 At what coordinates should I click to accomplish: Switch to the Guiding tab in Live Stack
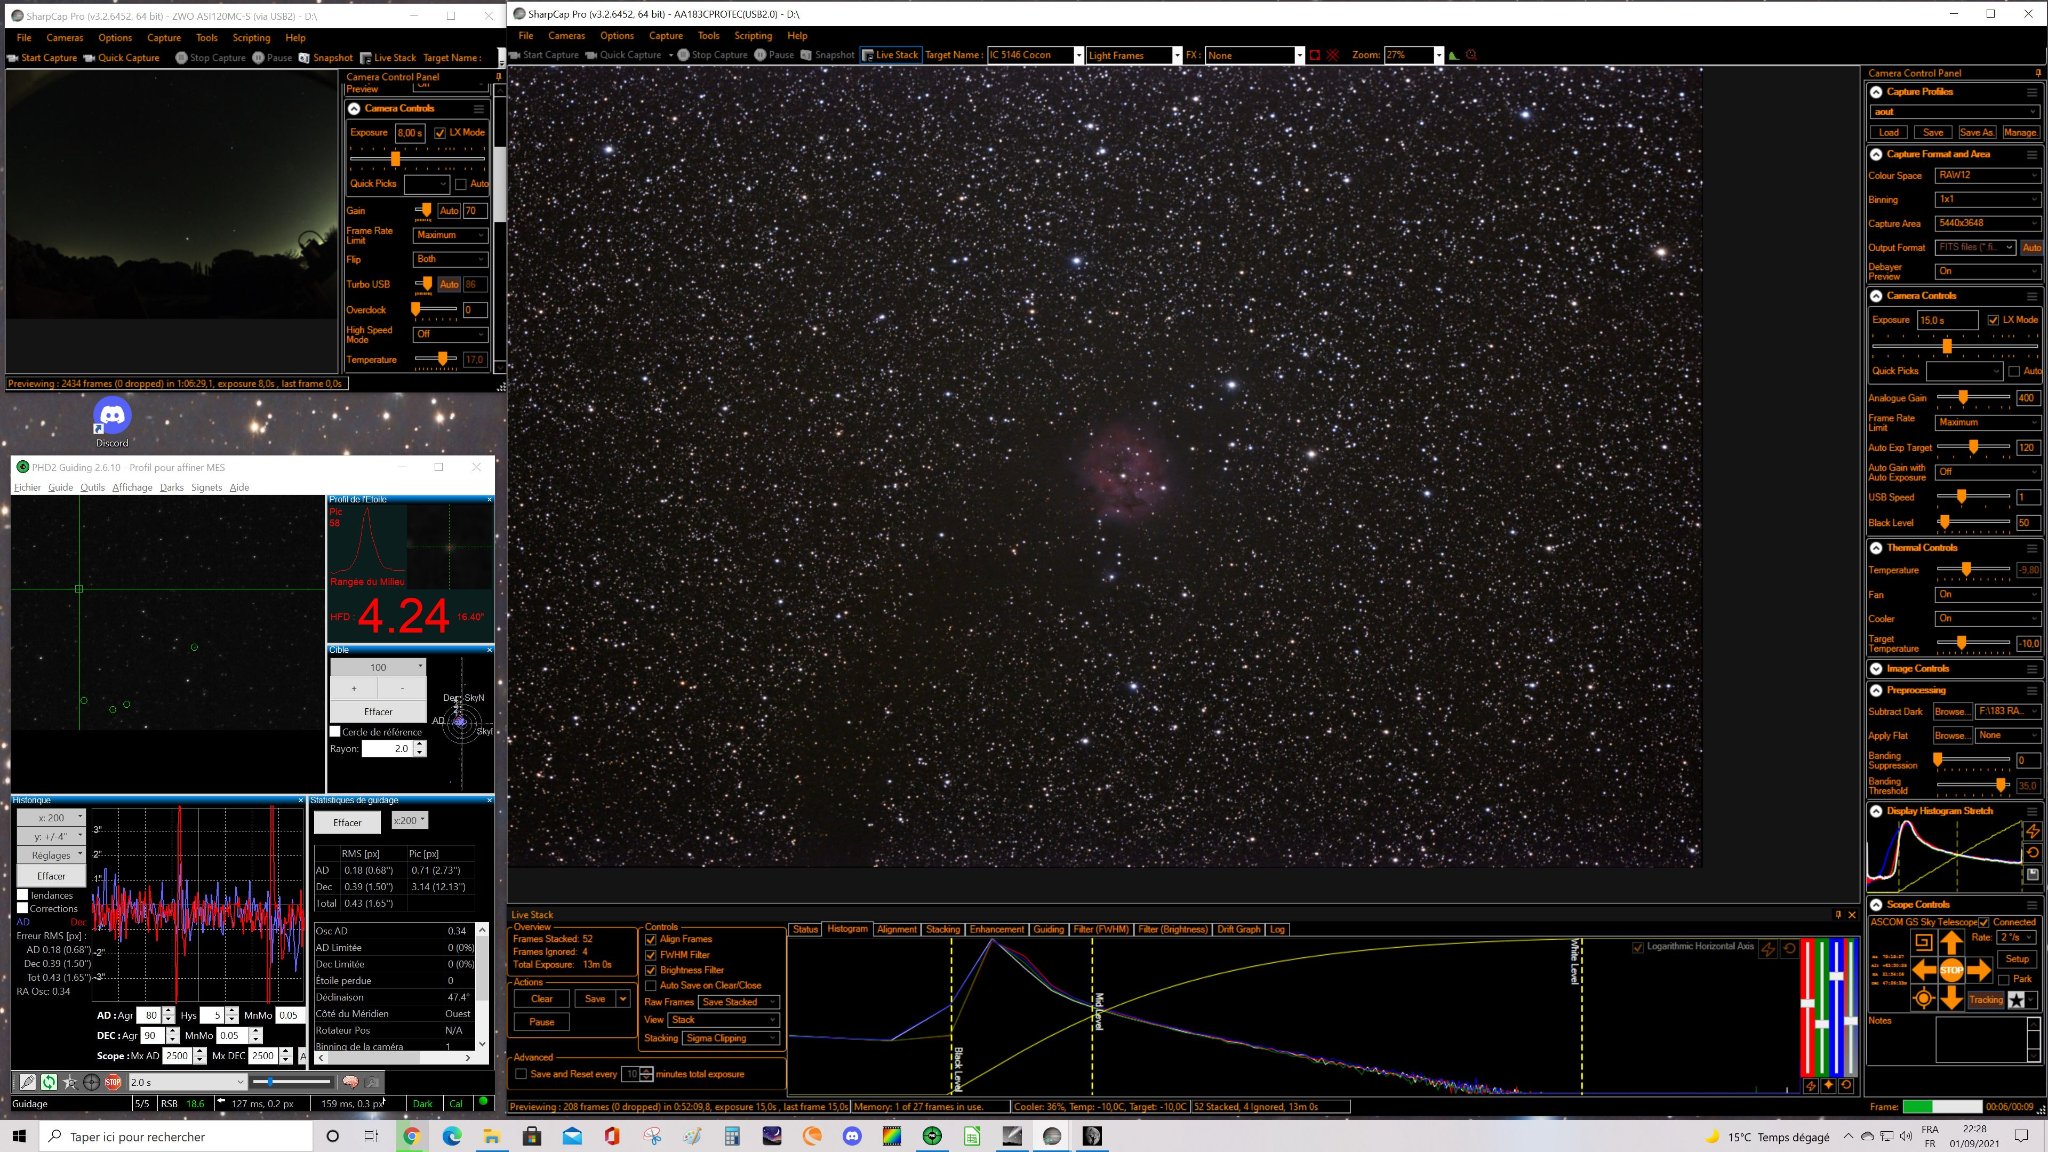[1048, 929]
